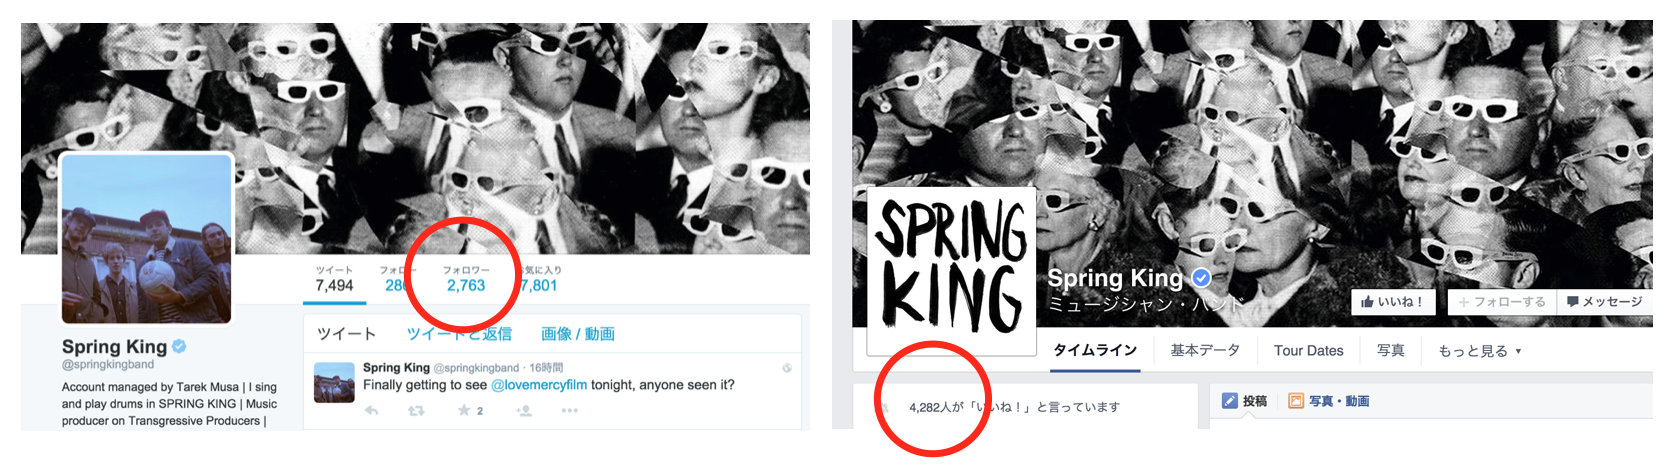Expand the もっと見る dropdown on Facebook
Image resolution: width=1674 pixels, height=472 pixels.
1480,351
